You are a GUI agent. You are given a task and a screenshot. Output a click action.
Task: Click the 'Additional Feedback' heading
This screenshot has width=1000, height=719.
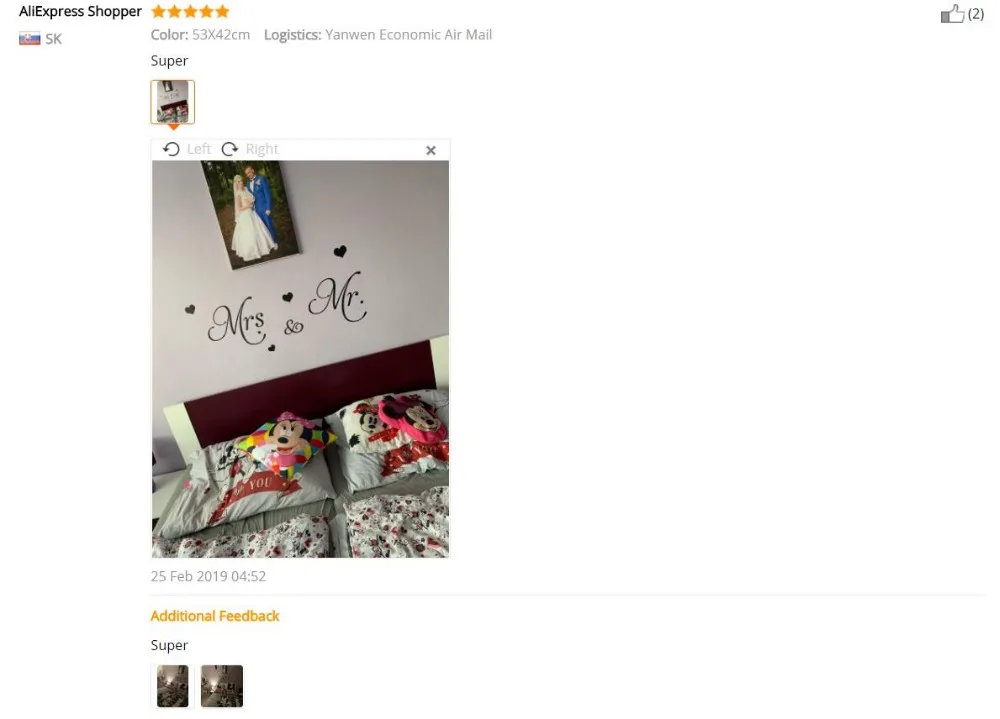tap(215, 616)
